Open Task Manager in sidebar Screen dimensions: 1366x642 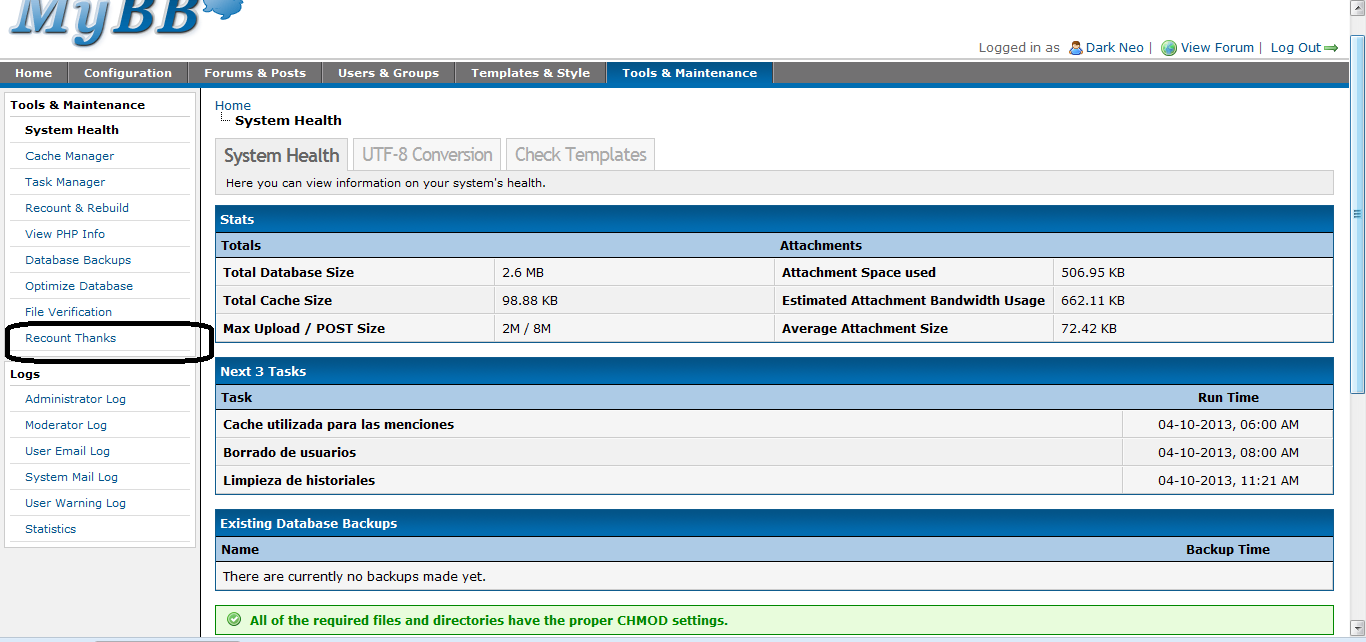click(x=65, y=182)
